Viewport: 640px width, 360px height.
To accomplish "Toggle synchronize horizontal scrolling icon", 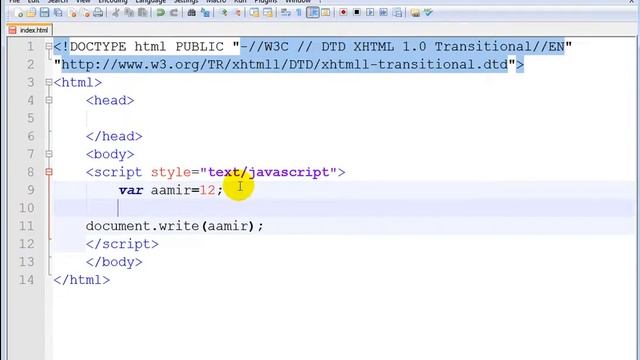I will tap(268, 13).
